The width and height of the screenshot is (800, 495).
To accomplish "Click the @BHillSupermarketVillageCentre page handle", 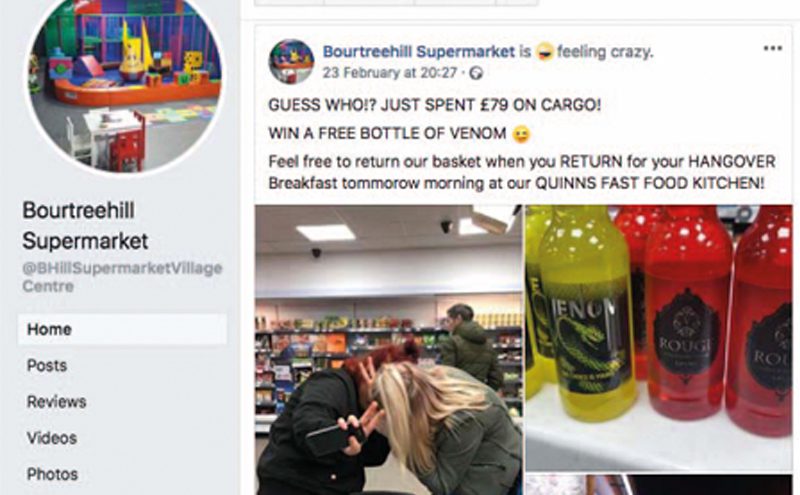I will tap(122, 277).
